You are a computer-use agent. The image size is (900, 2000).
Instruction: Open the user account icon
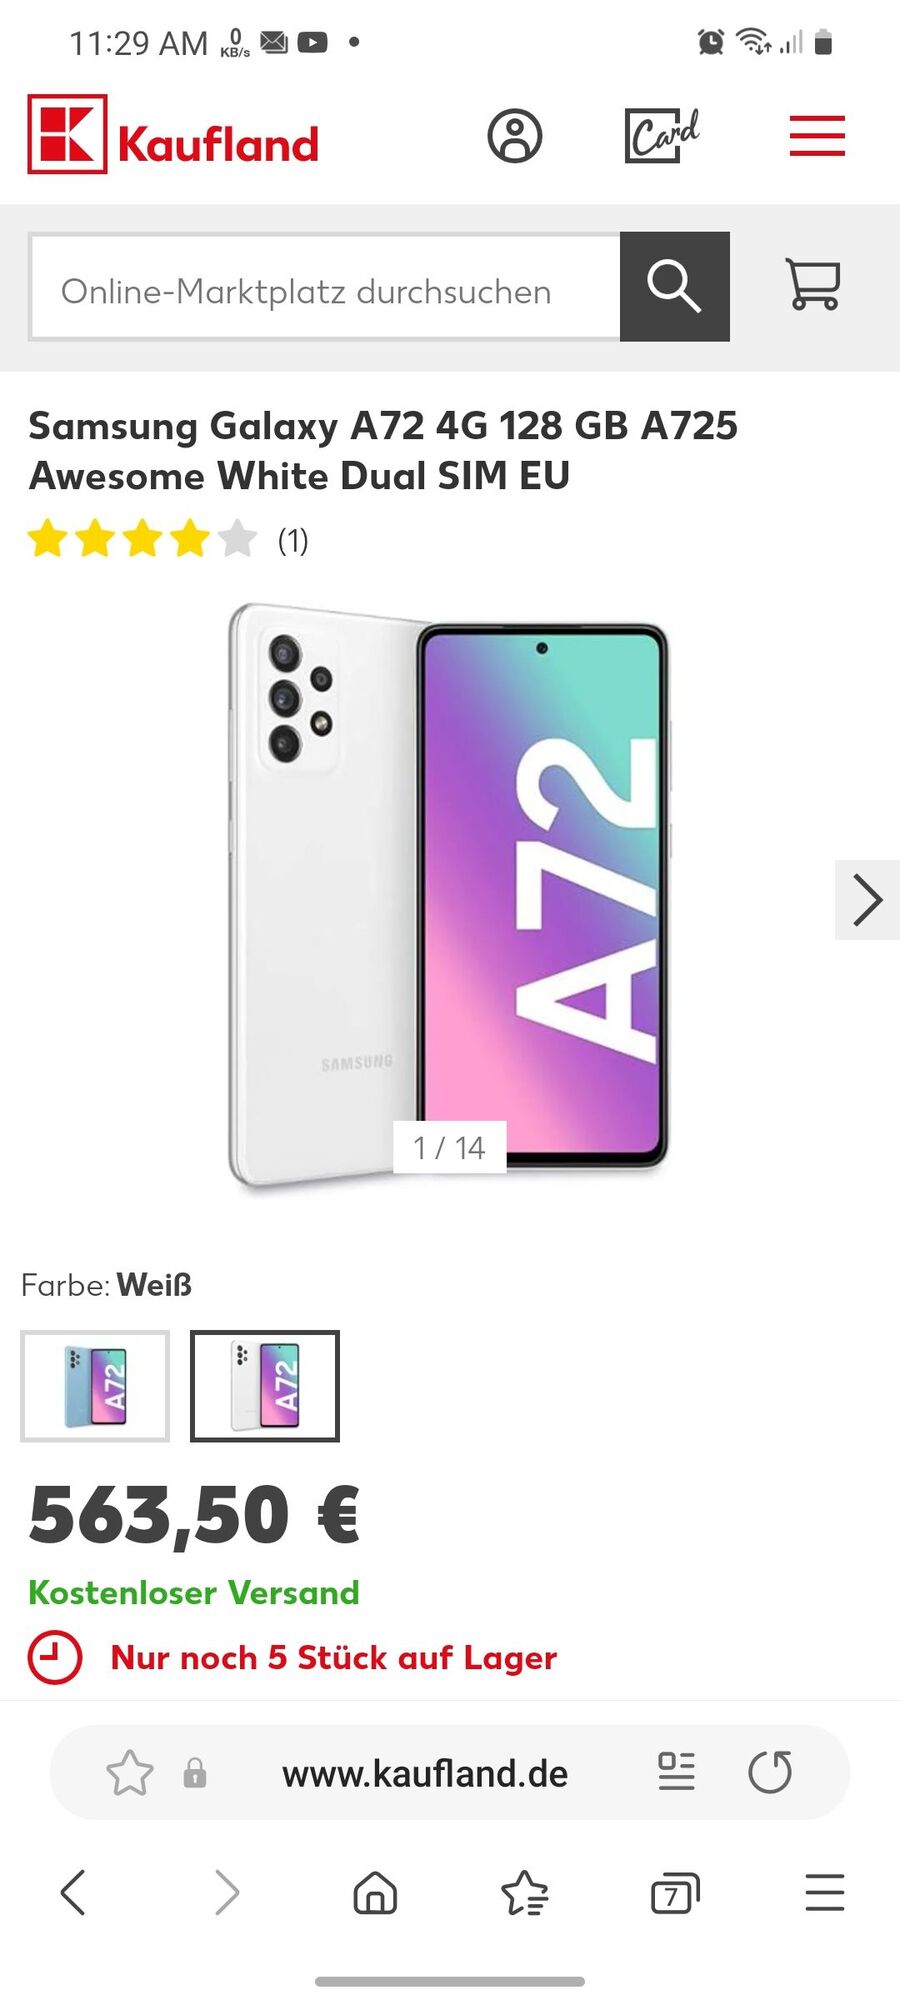[515, 136]
